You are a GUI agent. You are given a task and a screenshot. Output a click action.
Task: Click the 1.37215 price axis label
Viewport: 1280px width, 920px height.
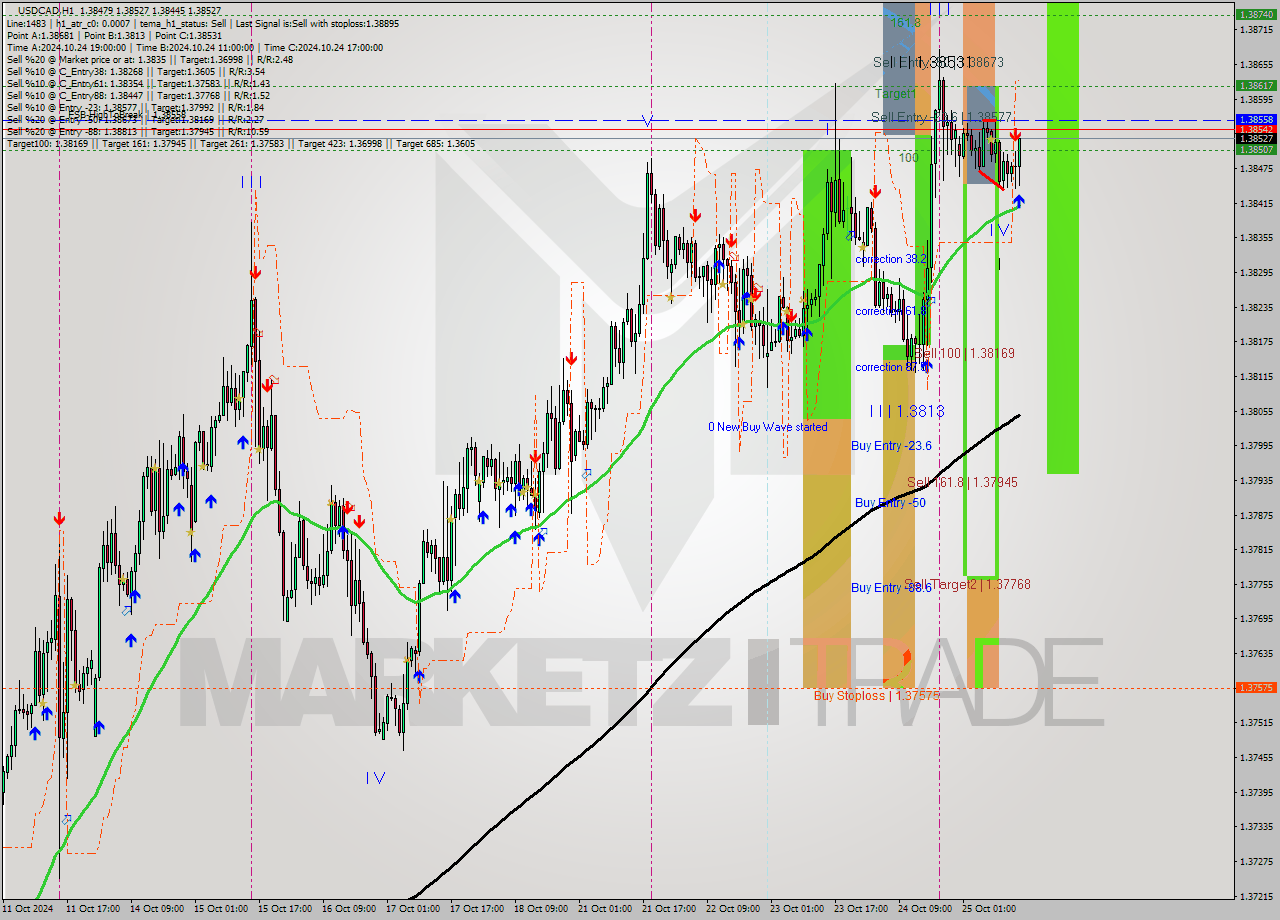[1255, 896]
